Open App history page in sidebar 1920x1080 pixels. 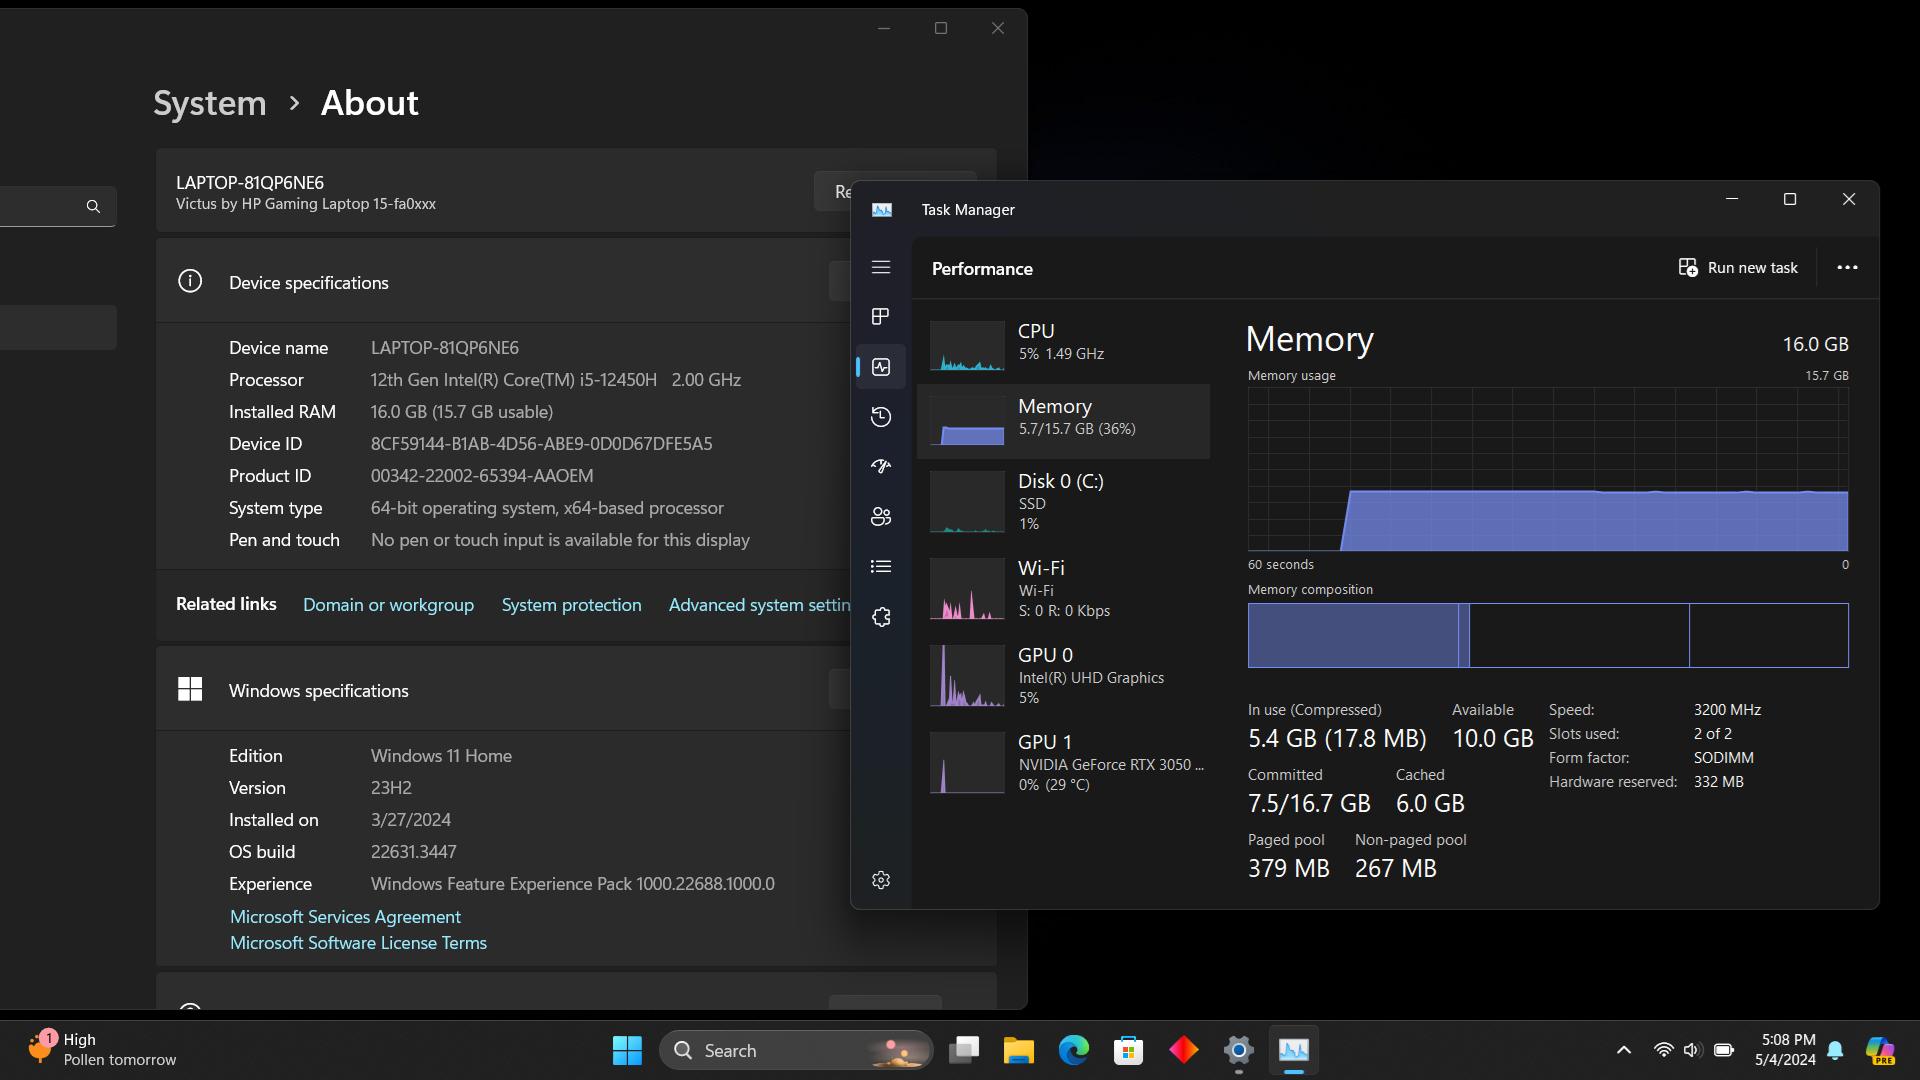pyautogui.click(x=880, y=417)
